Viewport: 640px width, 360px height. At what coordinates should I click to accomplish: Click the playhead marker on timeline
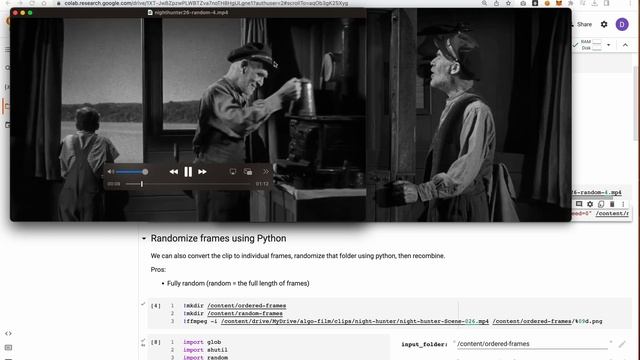(x=142, y=184)
